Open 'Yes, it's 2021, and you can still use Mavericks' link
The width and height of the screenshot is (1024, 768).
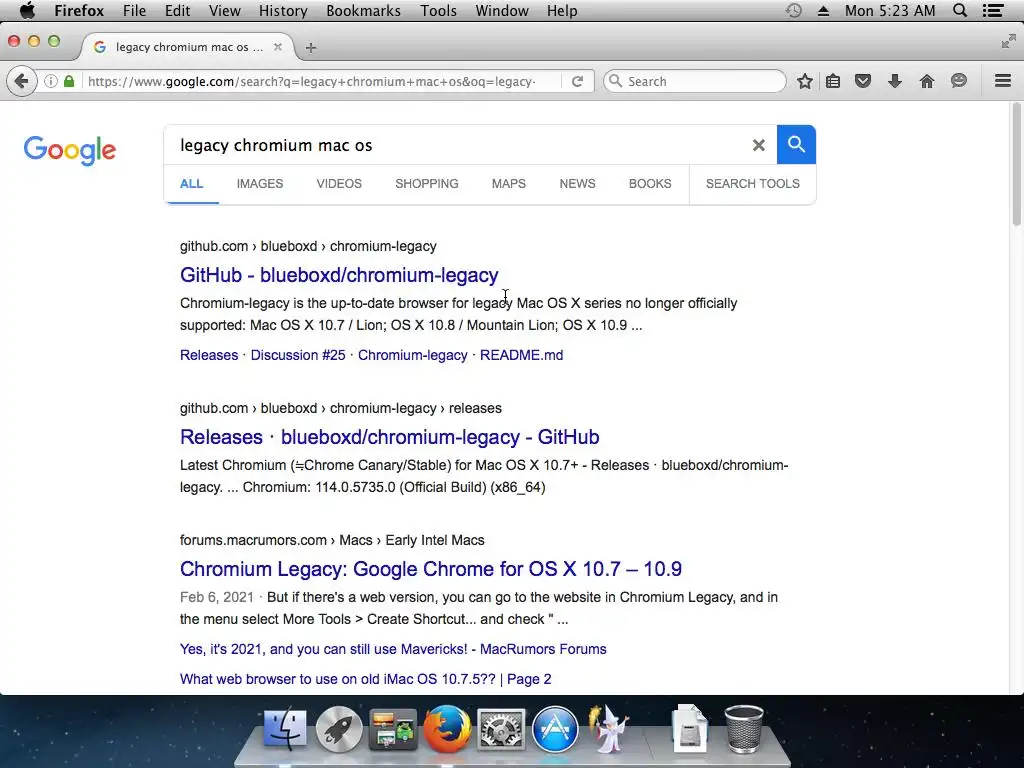(x=393, y=649)
